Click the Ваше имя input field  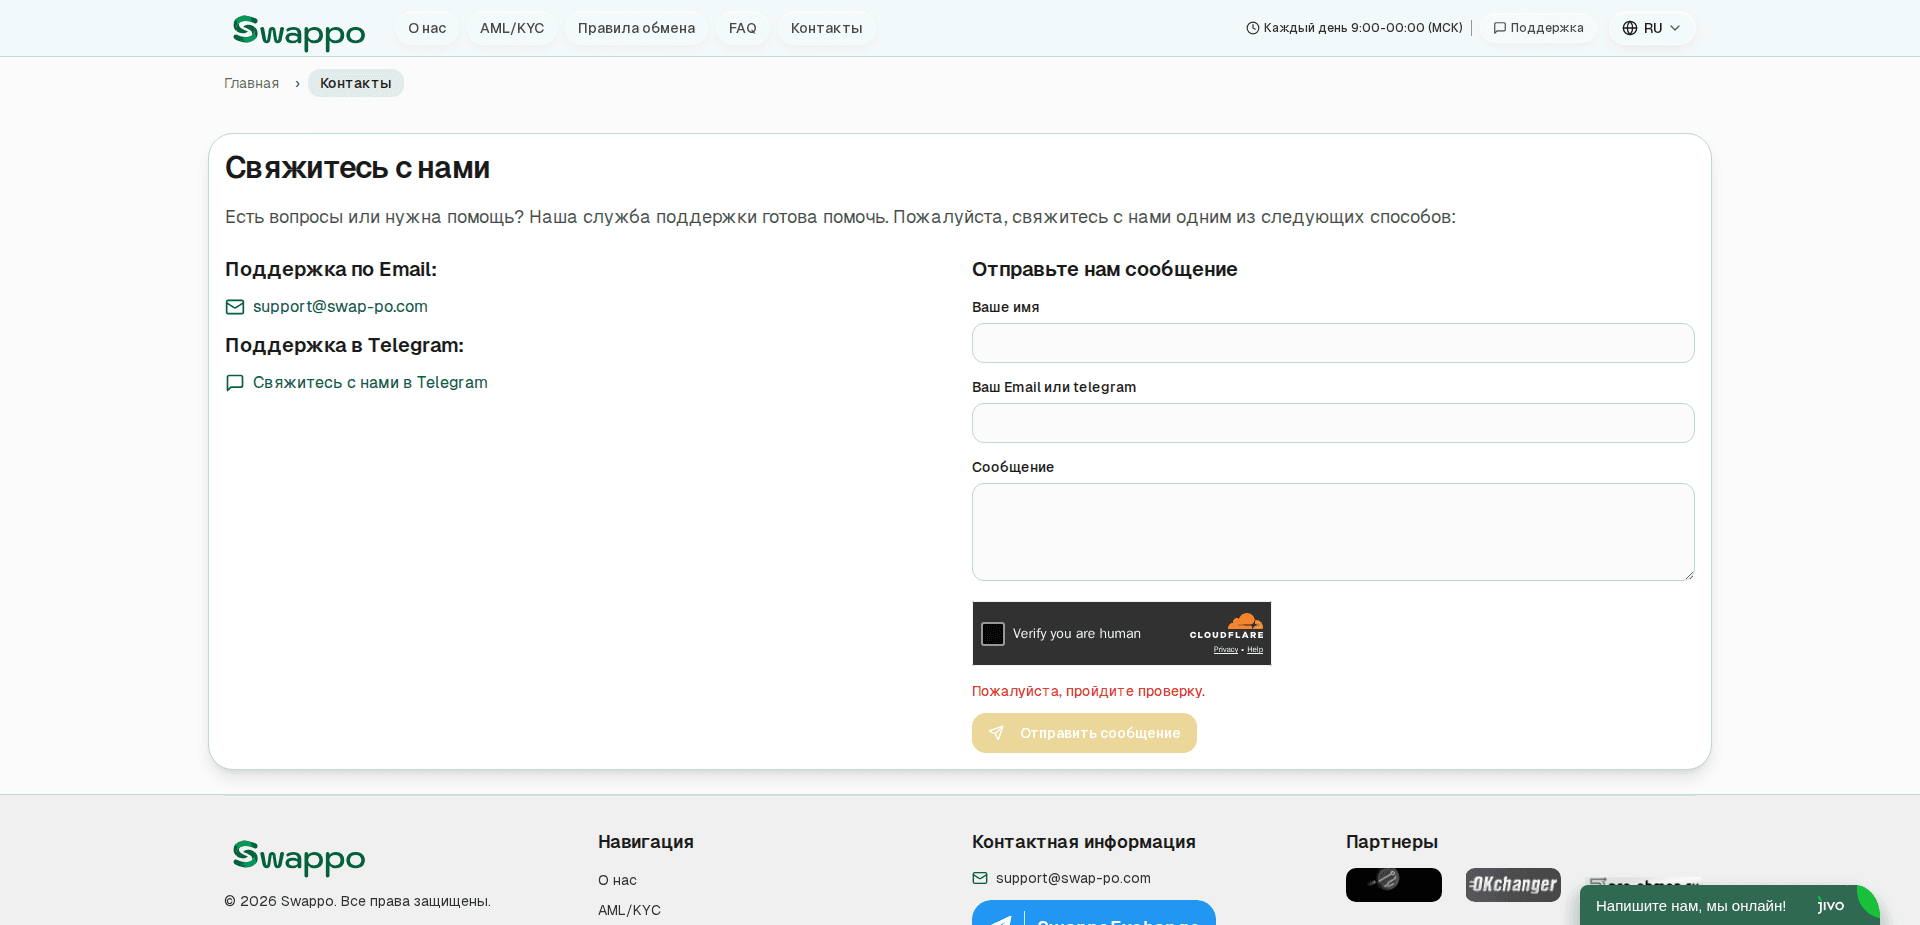[x=1332, y=343]
